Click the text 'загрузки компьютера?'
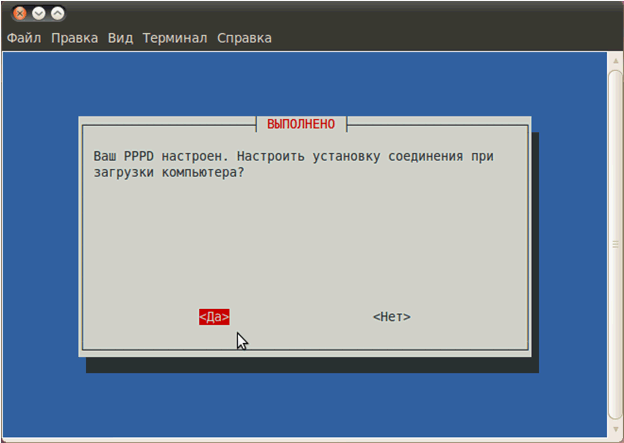The image size is (624, 443). click(x=169, y=173)
